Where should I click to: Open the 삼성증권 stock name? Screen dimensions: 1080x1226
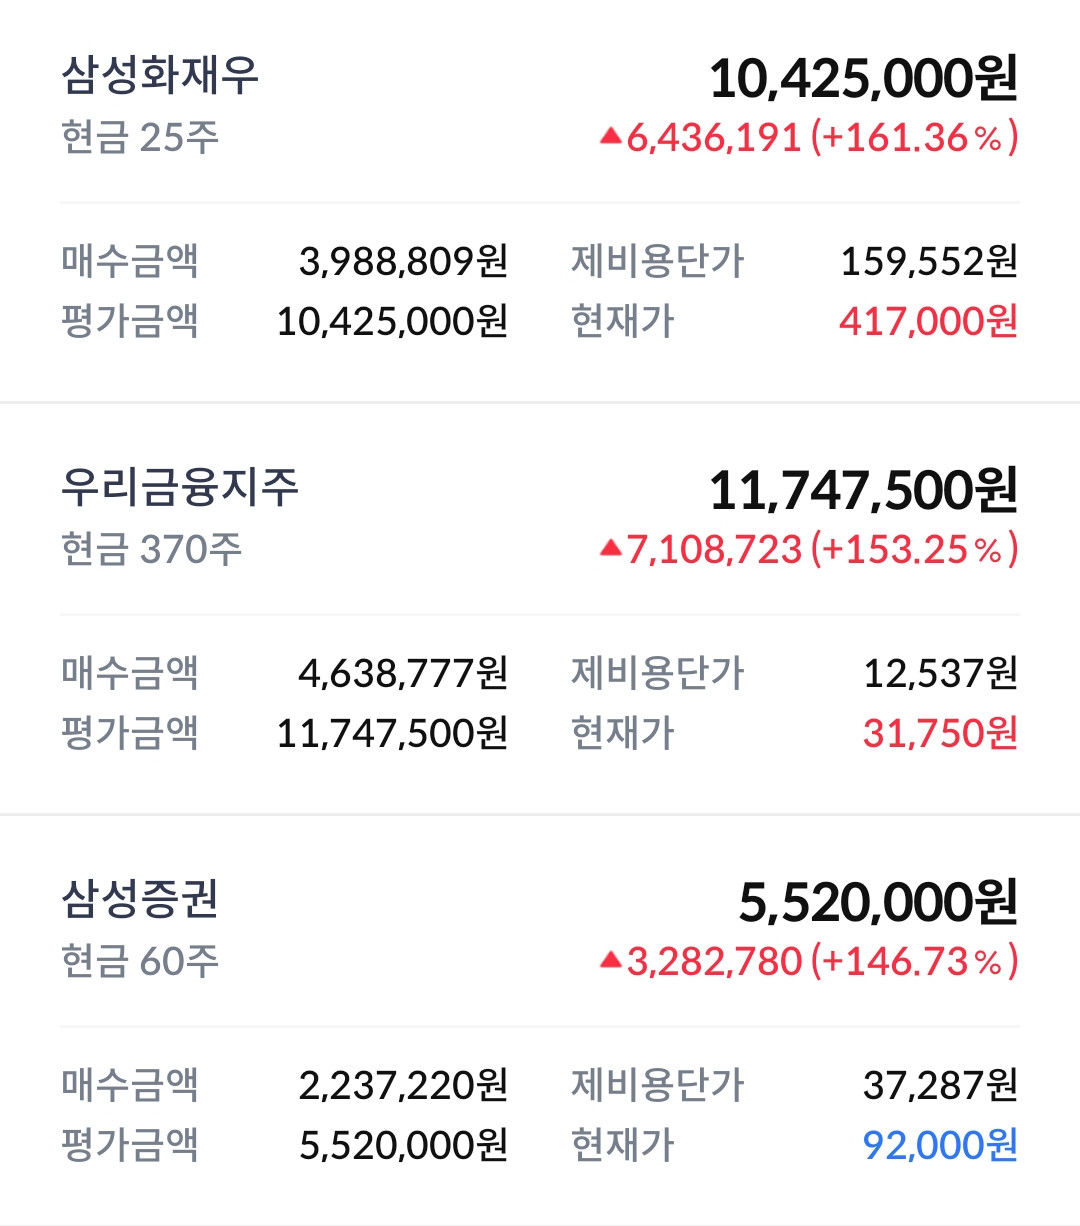(140, 900)
